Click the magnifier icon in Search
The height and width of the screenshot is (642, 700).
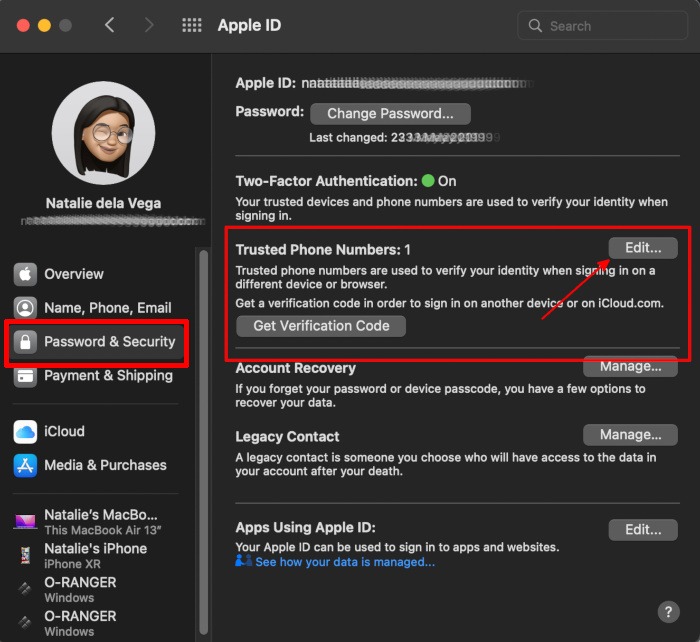535,25
